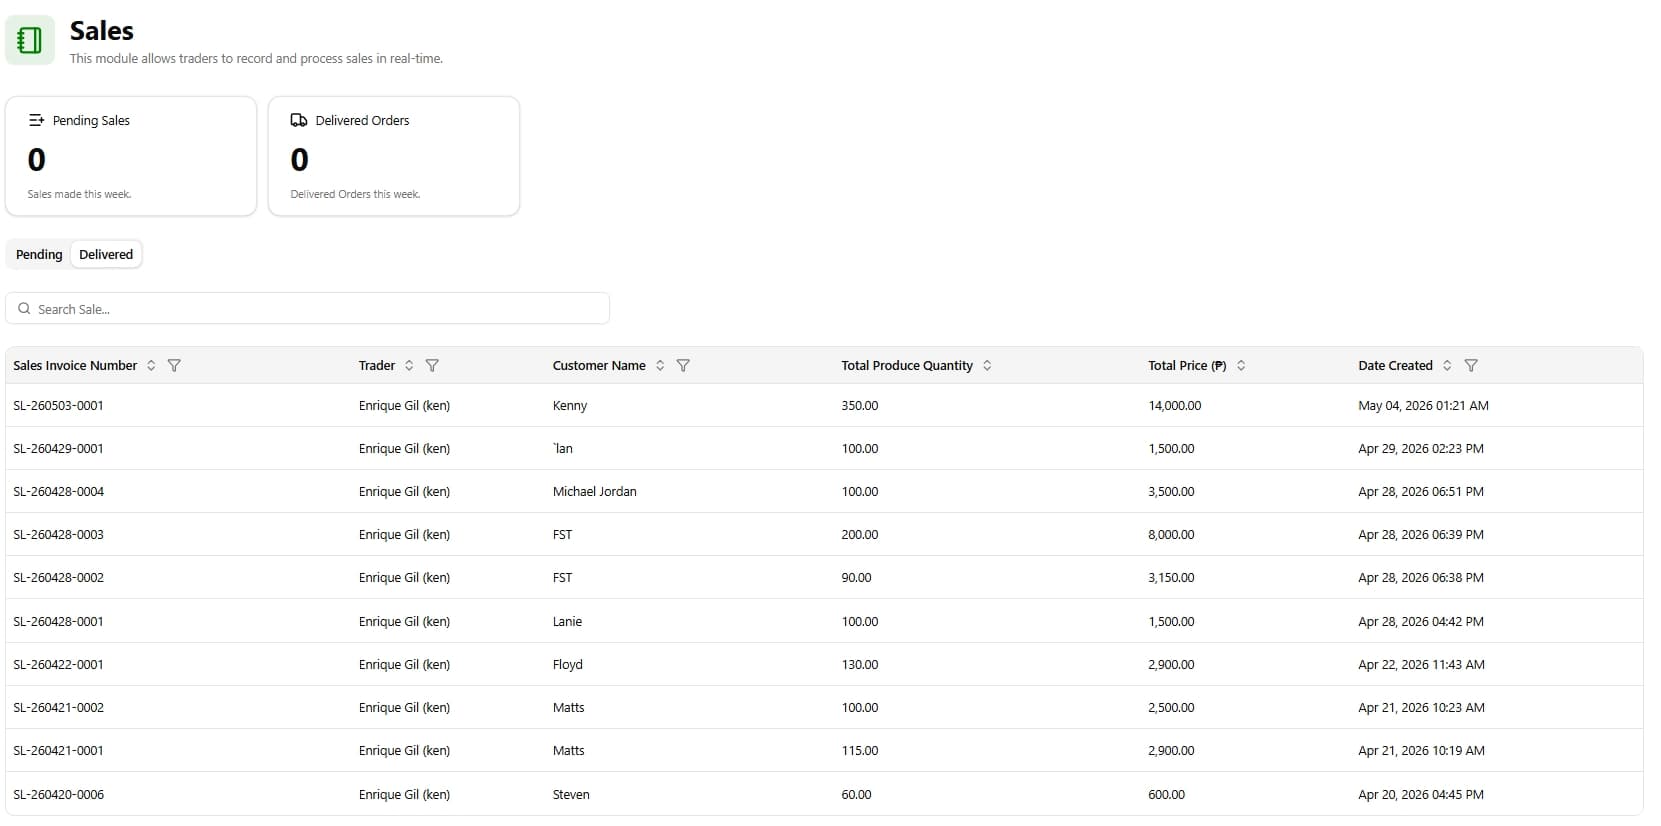The image size is (1661, 826).
Task: Sort by Total Produce Quantity arrows
Action: 987,365
